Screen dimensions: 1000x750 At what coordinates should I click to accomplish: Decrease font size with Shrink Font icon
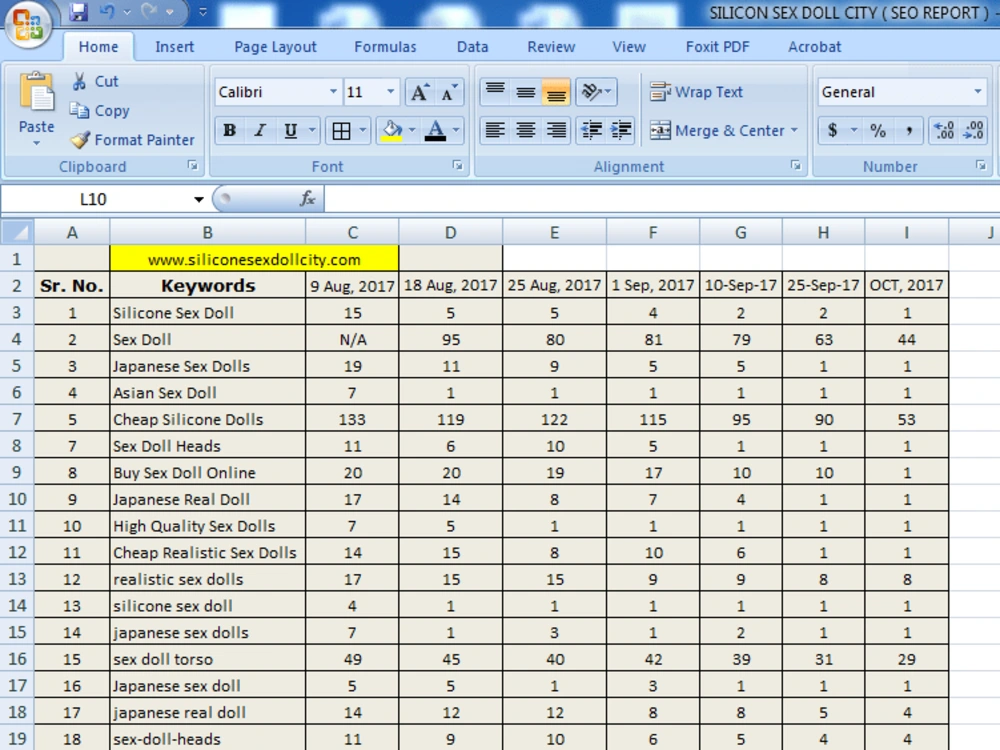[x=449, y=92]
